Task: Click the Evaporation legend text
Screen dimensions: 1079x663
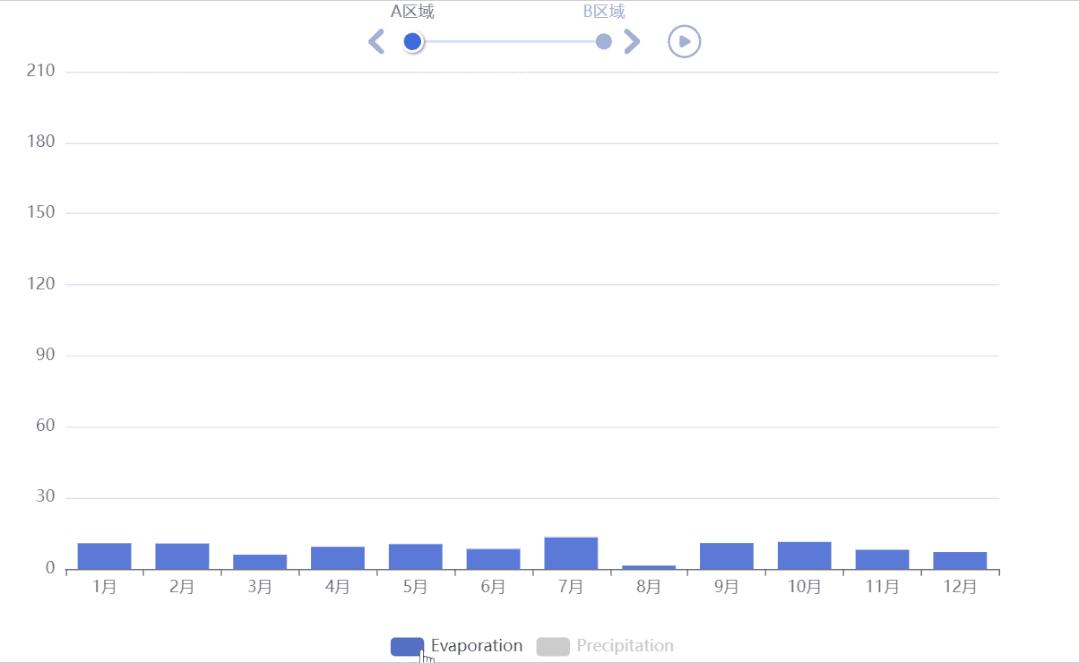Action: [476, 646]
